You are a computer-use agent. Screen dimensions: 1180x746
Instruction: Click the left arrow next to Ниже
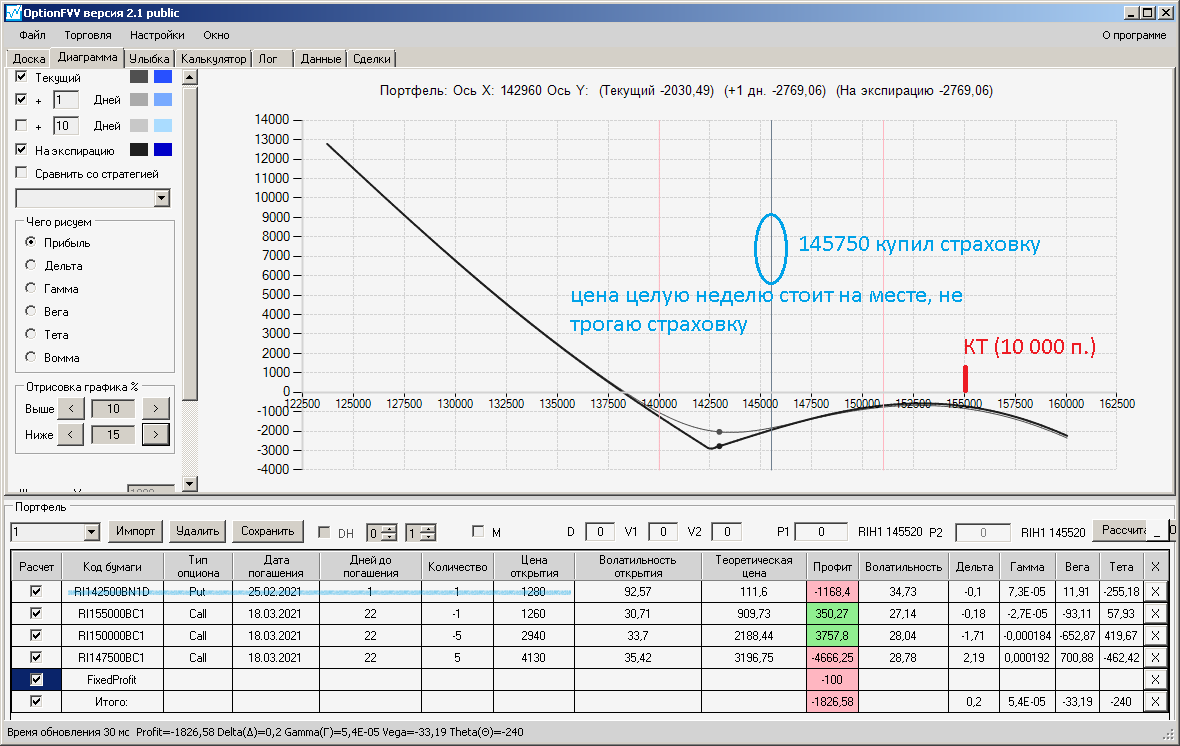pyautogui.click(x=71, y=434)
